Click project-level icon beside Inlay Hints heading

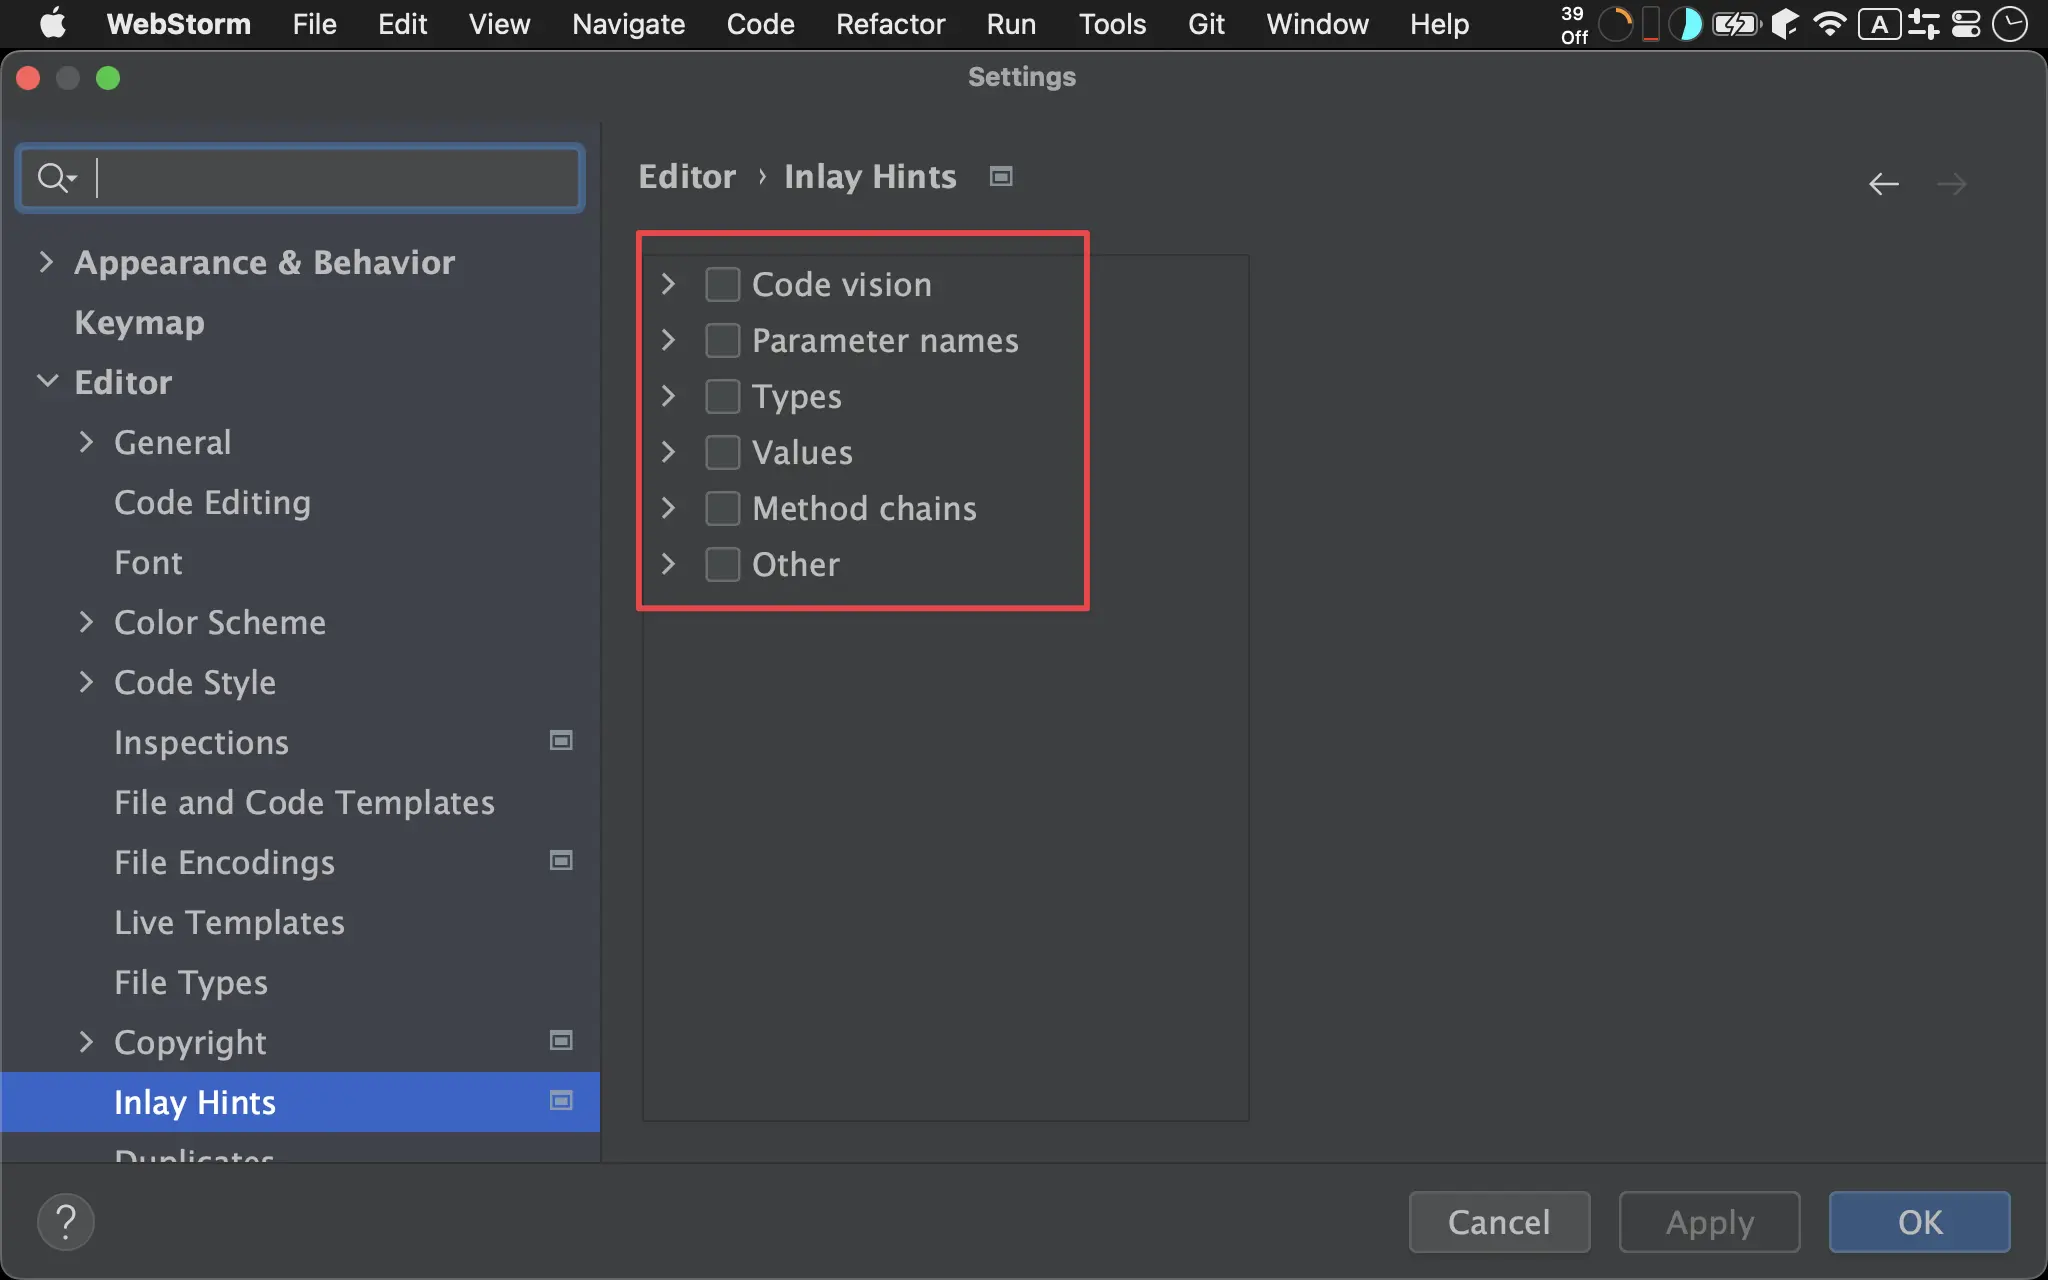pos(1001,177)
